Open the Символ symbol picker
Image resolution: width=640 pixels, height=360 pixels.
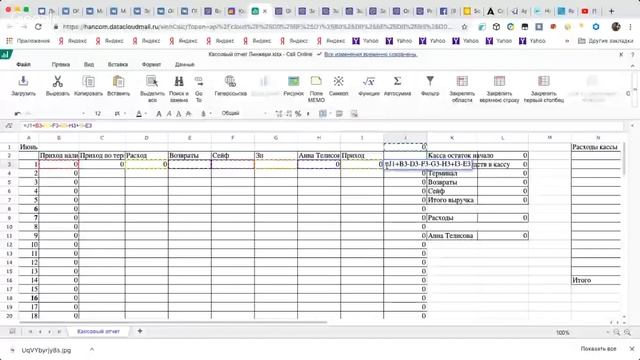coord(338,81)
